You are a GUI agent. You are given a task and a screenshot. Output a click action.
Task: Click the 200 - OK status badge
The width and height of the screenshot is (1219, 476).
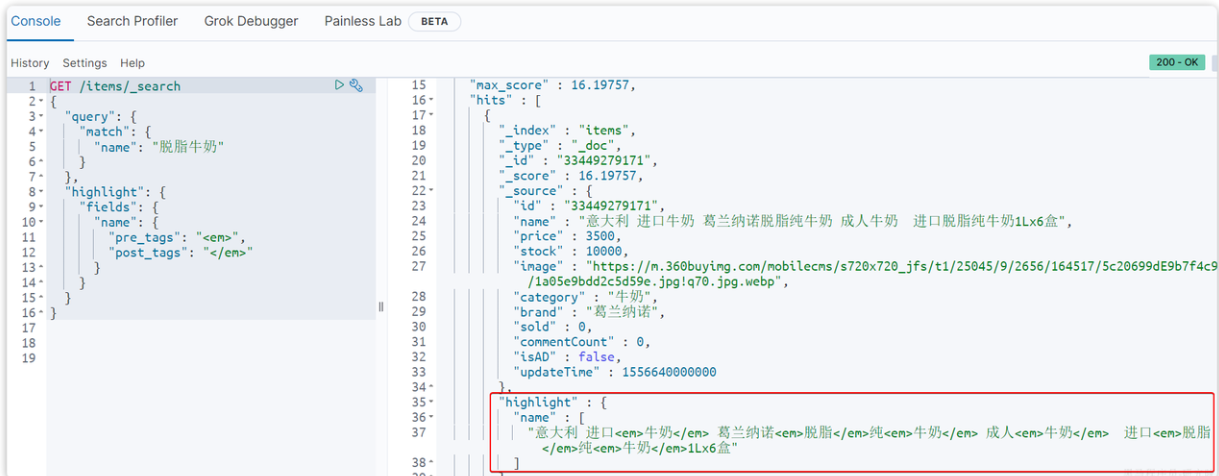click(x=1177, y=62)
